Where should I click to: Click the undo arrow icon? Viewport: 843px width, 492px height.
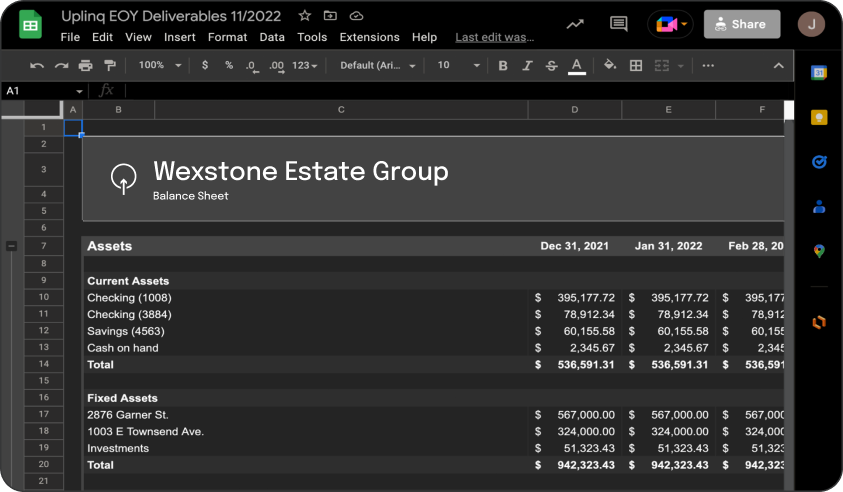pos(37,66)
